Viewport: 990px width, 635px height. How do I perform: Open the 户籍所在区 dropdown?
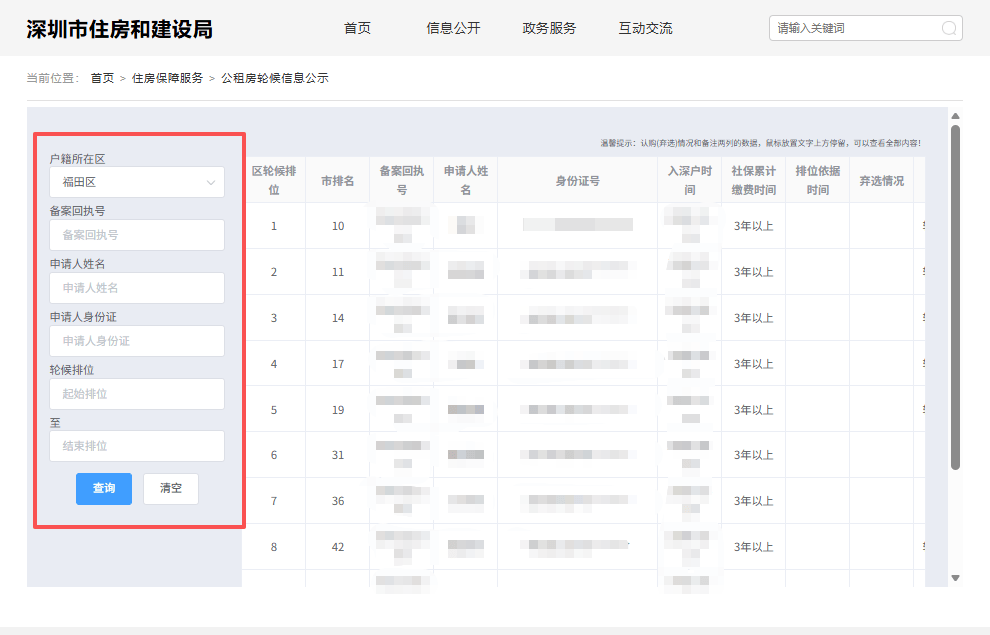point(137,182)
